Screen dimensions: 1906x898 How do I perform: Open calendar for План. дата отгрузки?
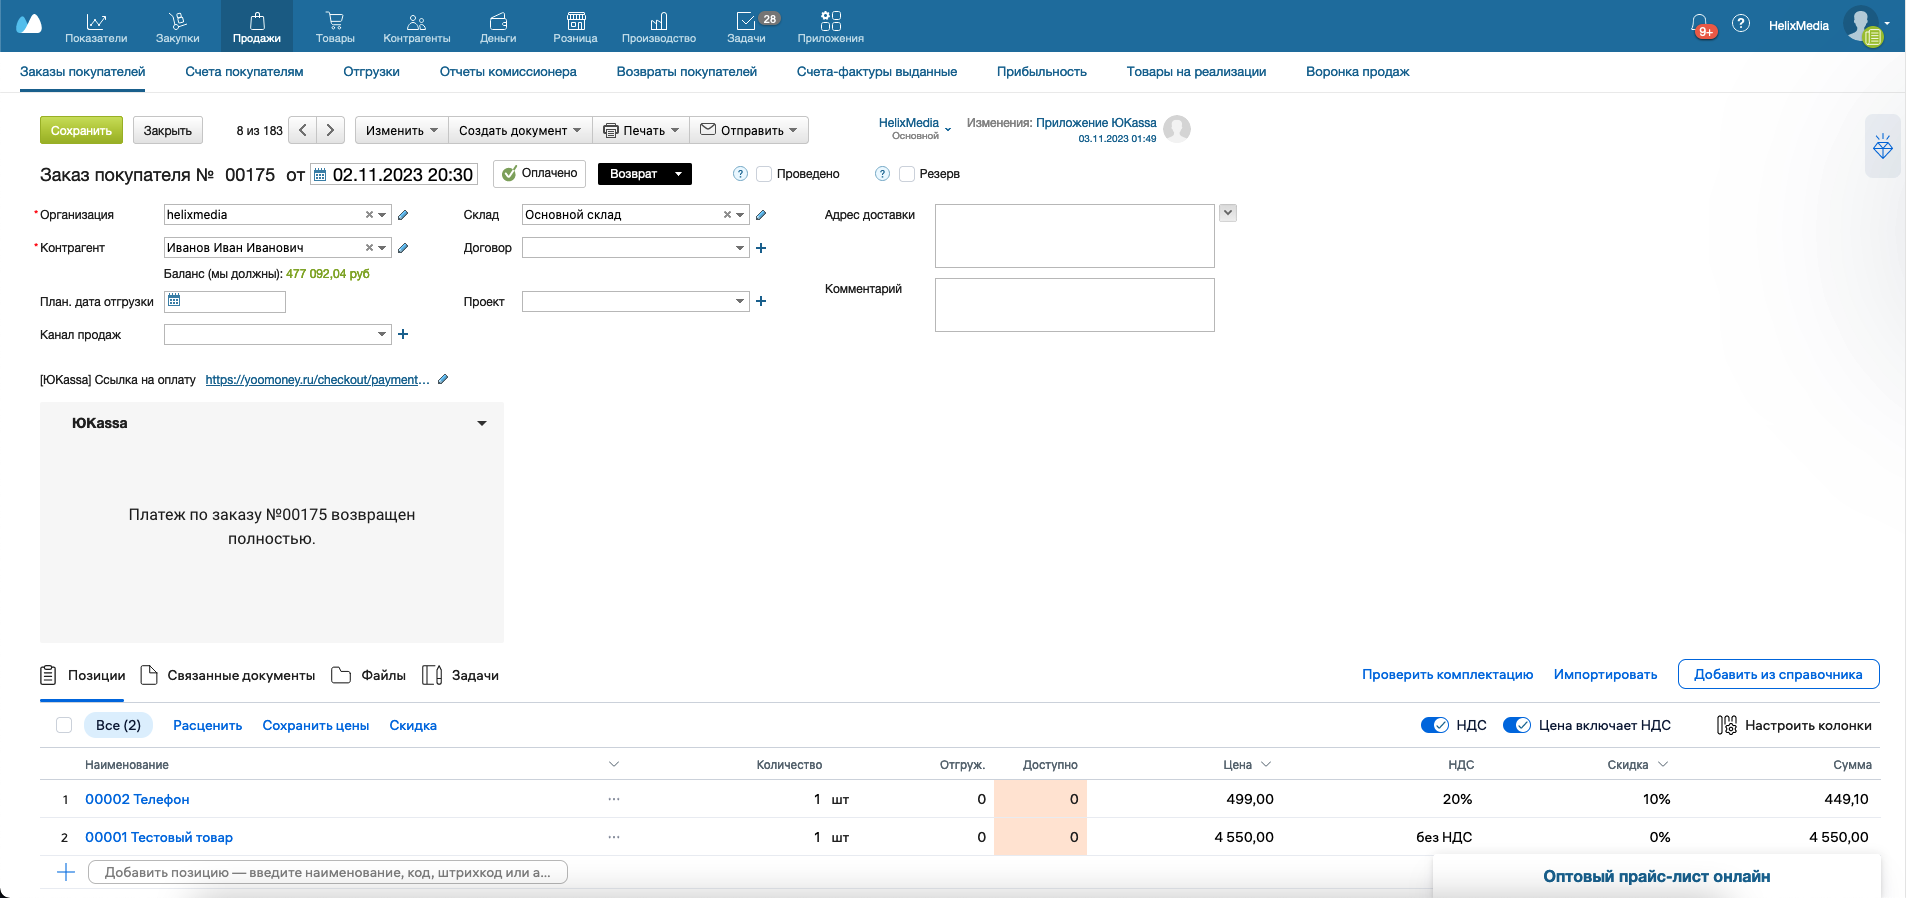pyautogui.click(x=174, y=300)
